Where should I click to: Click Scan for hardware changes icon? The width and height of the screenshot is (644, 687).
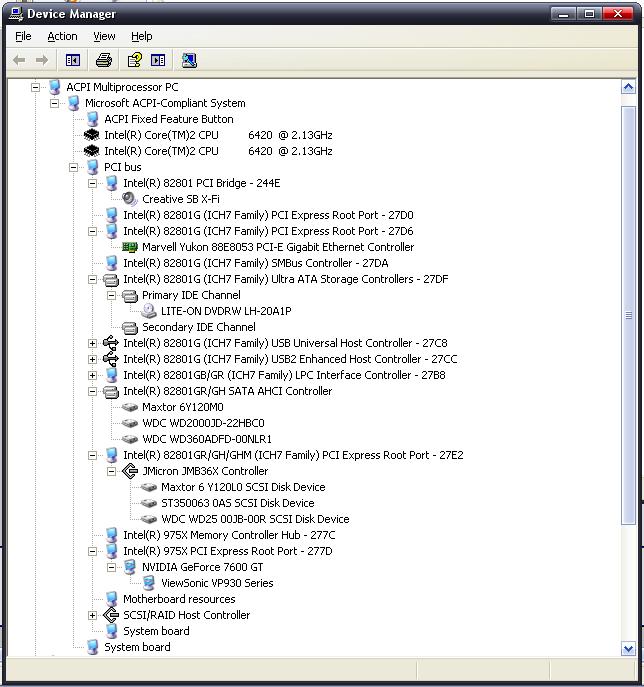pyautogui.click(x=189, y=60)
